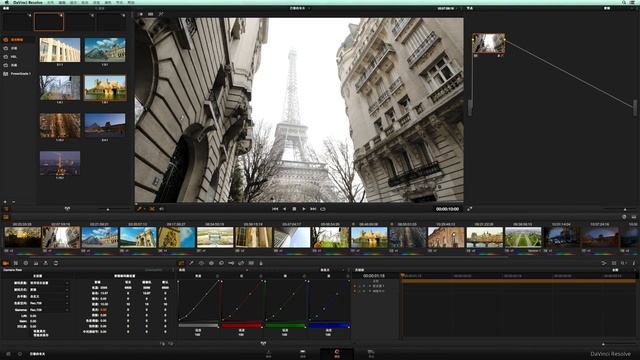The height and width of the screenshot is (360, 640).
Task: Open the third Camera Raw dropdown row
Action: click(x=49, y=296)
